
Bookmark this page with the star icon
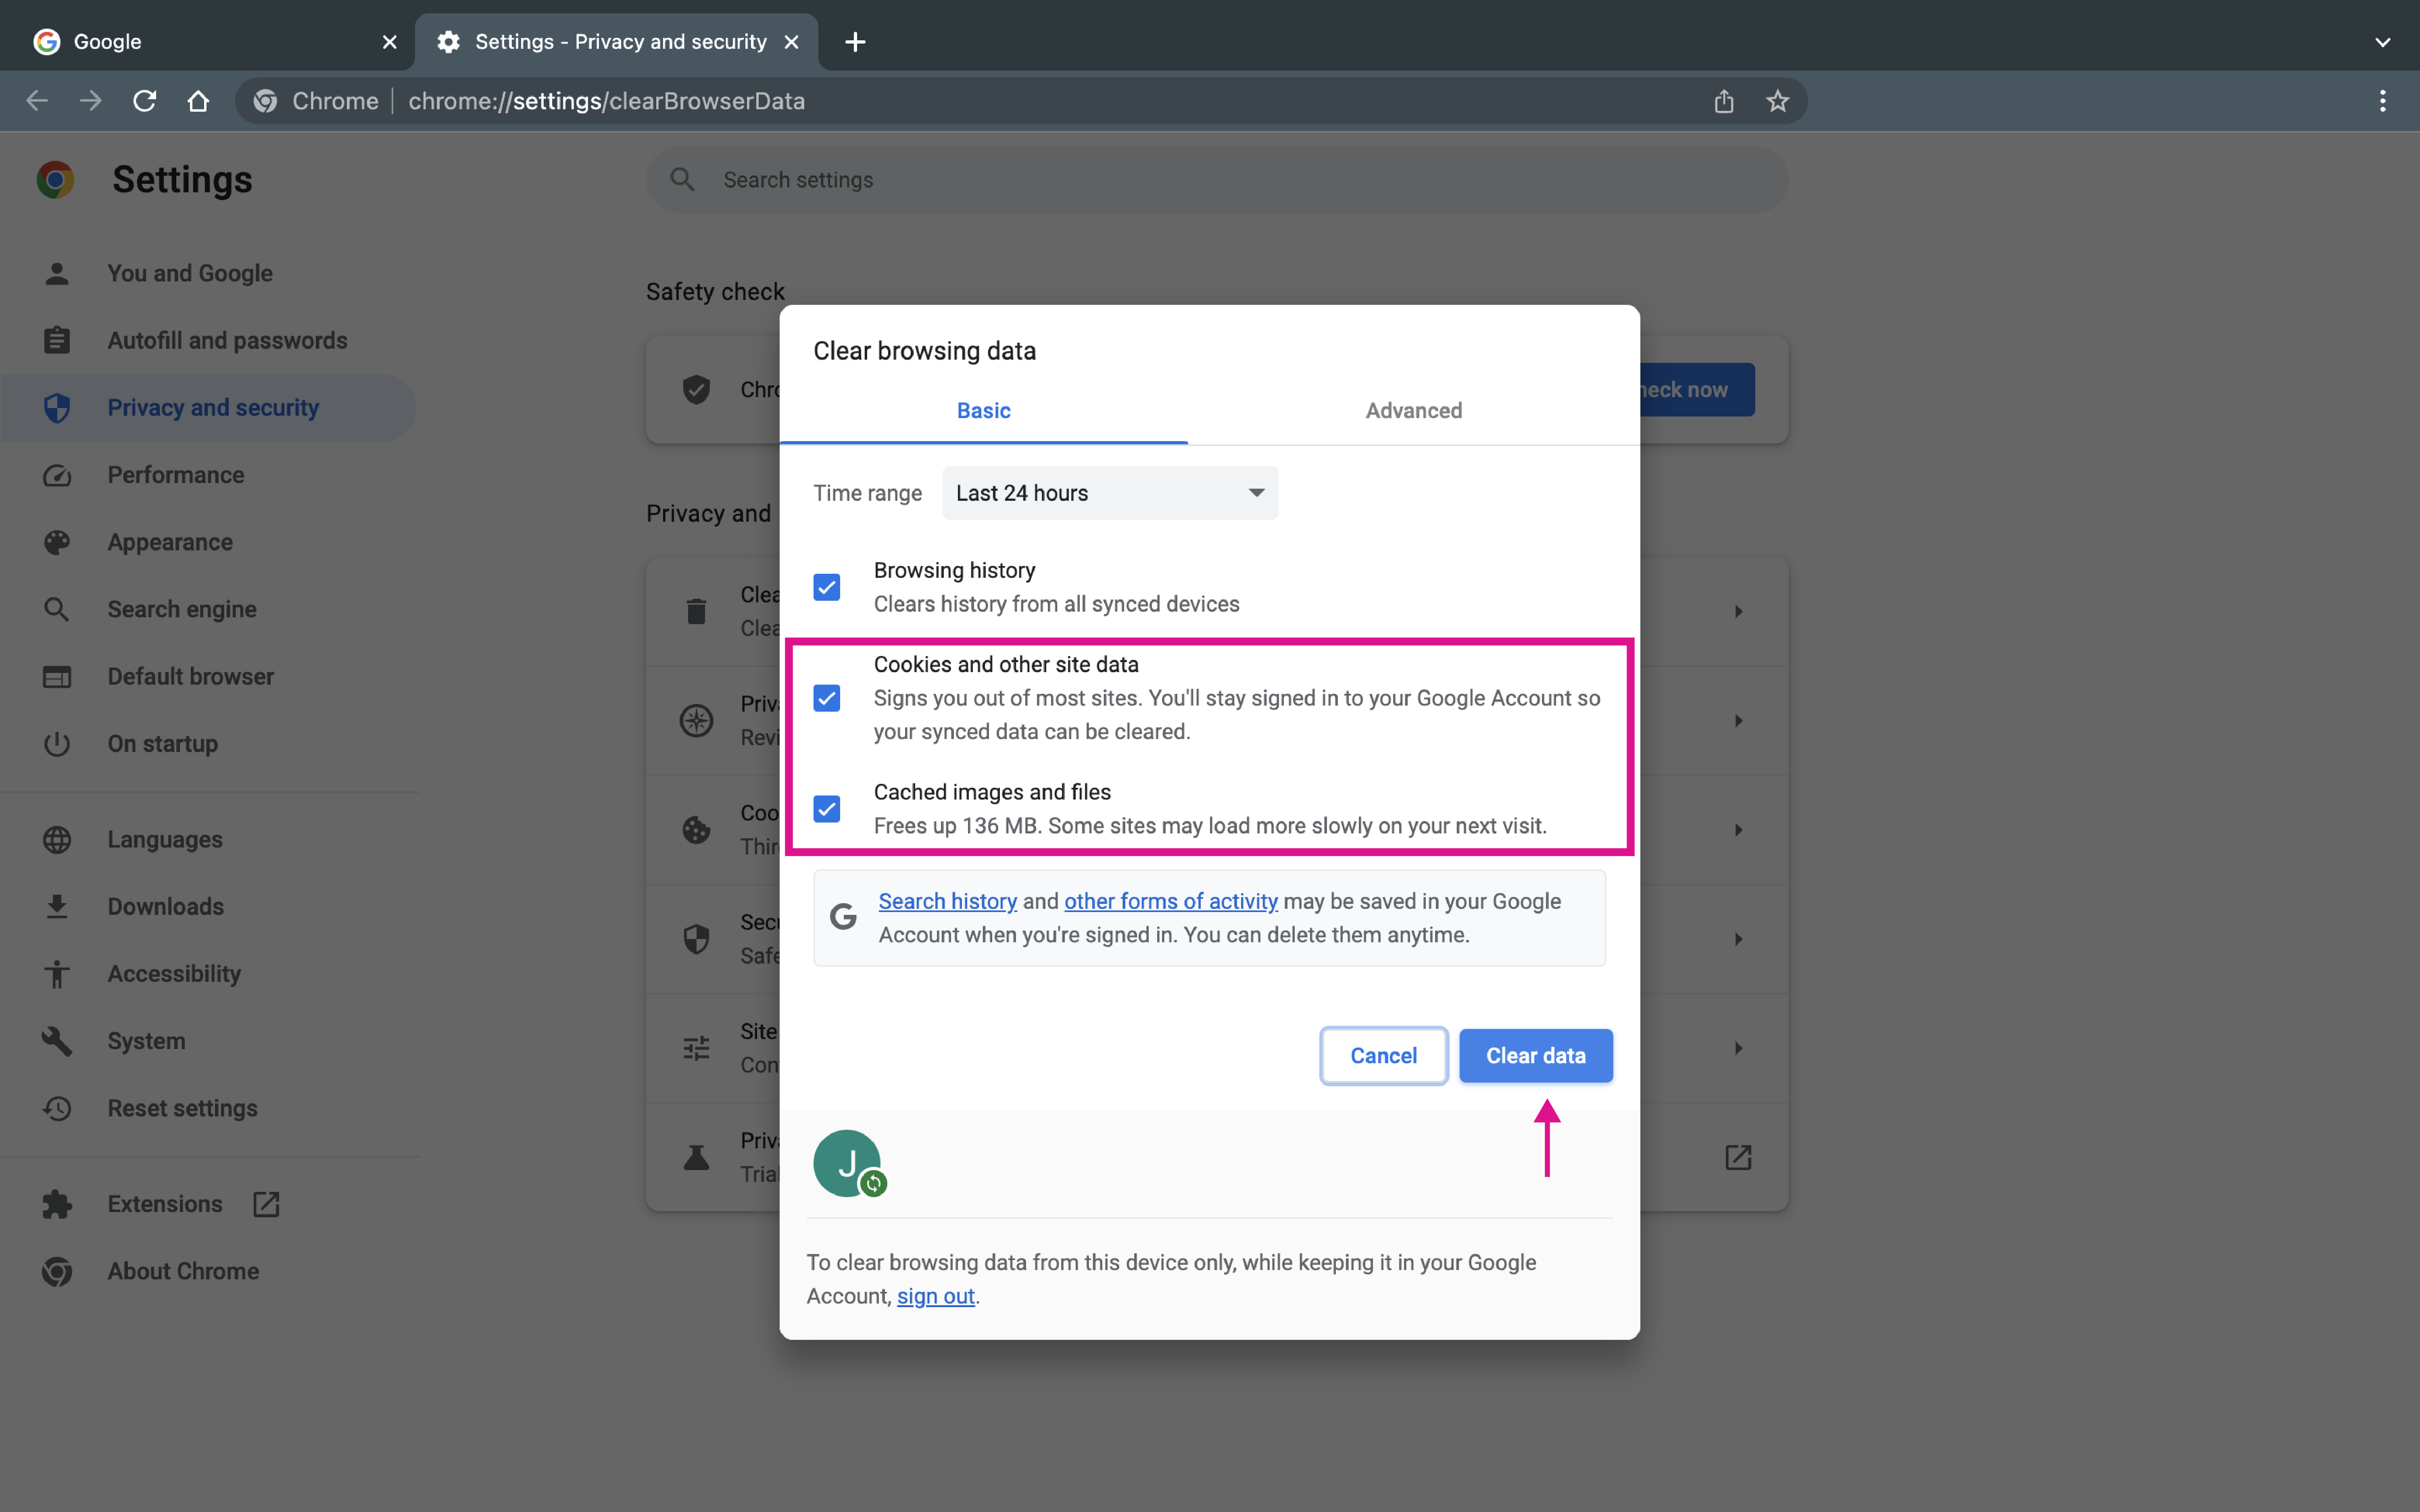(1777, 101)
